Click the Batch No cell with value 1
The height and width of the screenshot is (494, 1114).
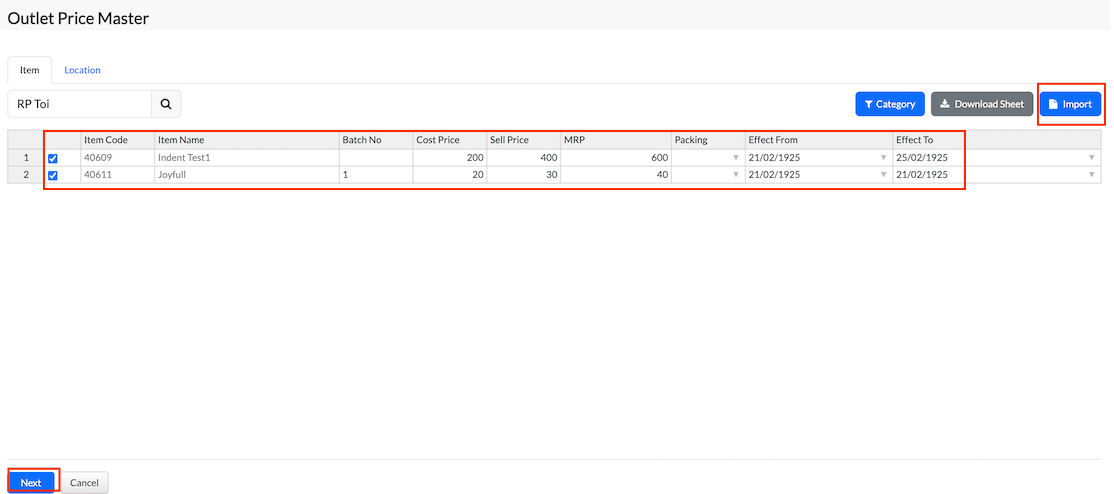377,175
